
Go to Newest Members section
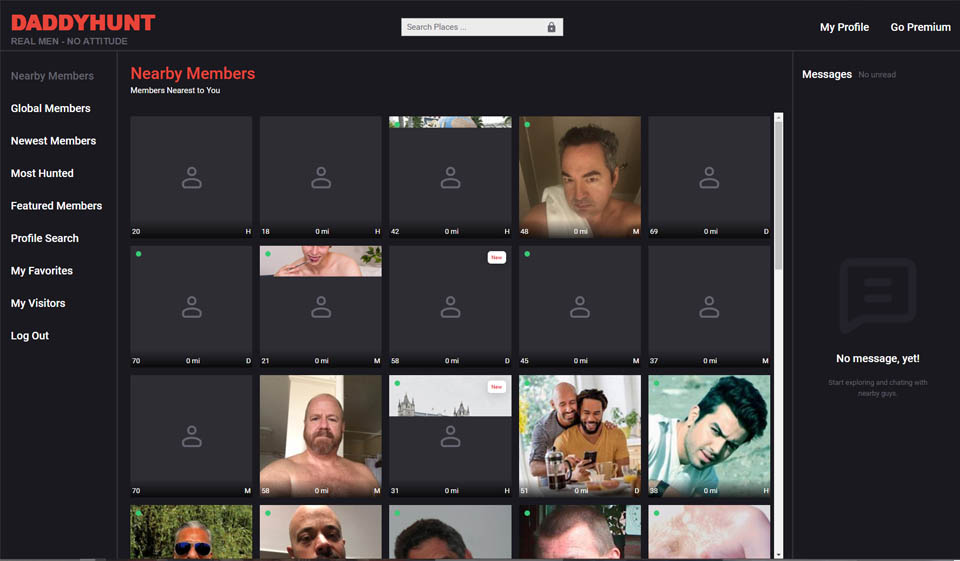coord(54,141)
